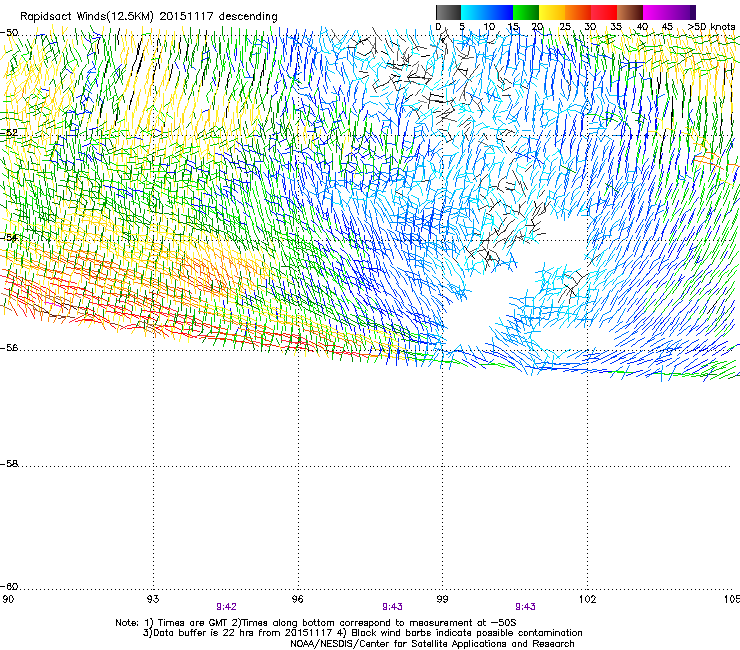Click the magenta 40-45 knots color bar segment
The width and height of the screenshot is (740, 650).
(656, 12)
